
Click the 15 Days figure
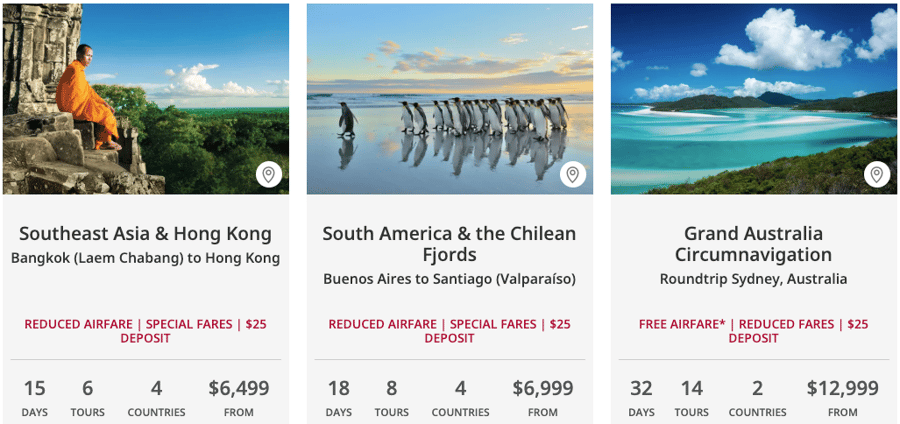coord(34,396)
